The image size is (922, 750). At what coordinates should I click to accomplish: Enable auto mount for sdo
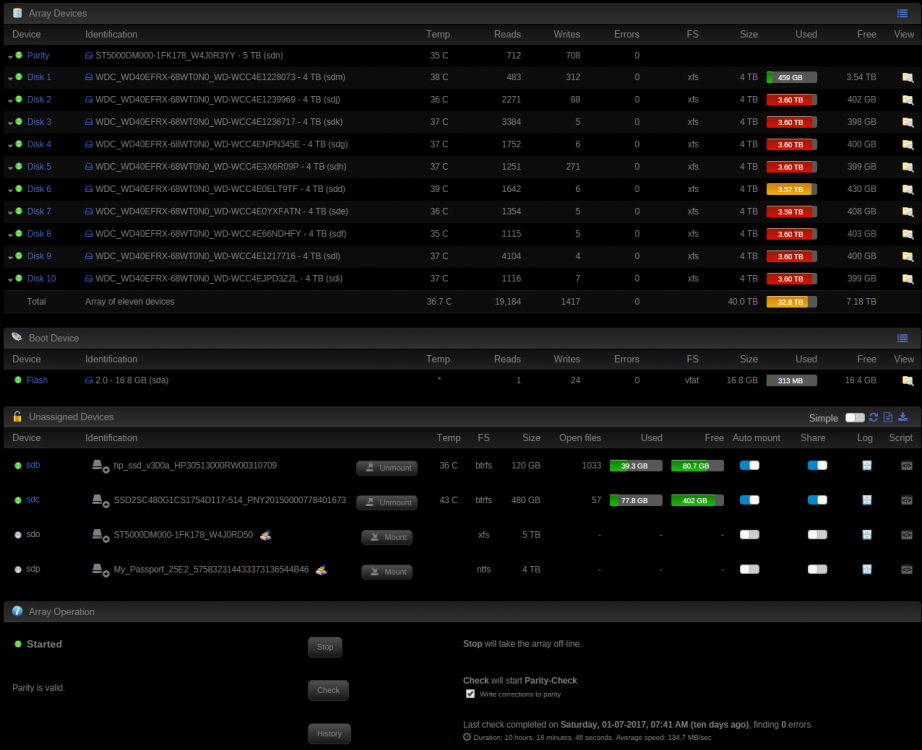[749, 535]
